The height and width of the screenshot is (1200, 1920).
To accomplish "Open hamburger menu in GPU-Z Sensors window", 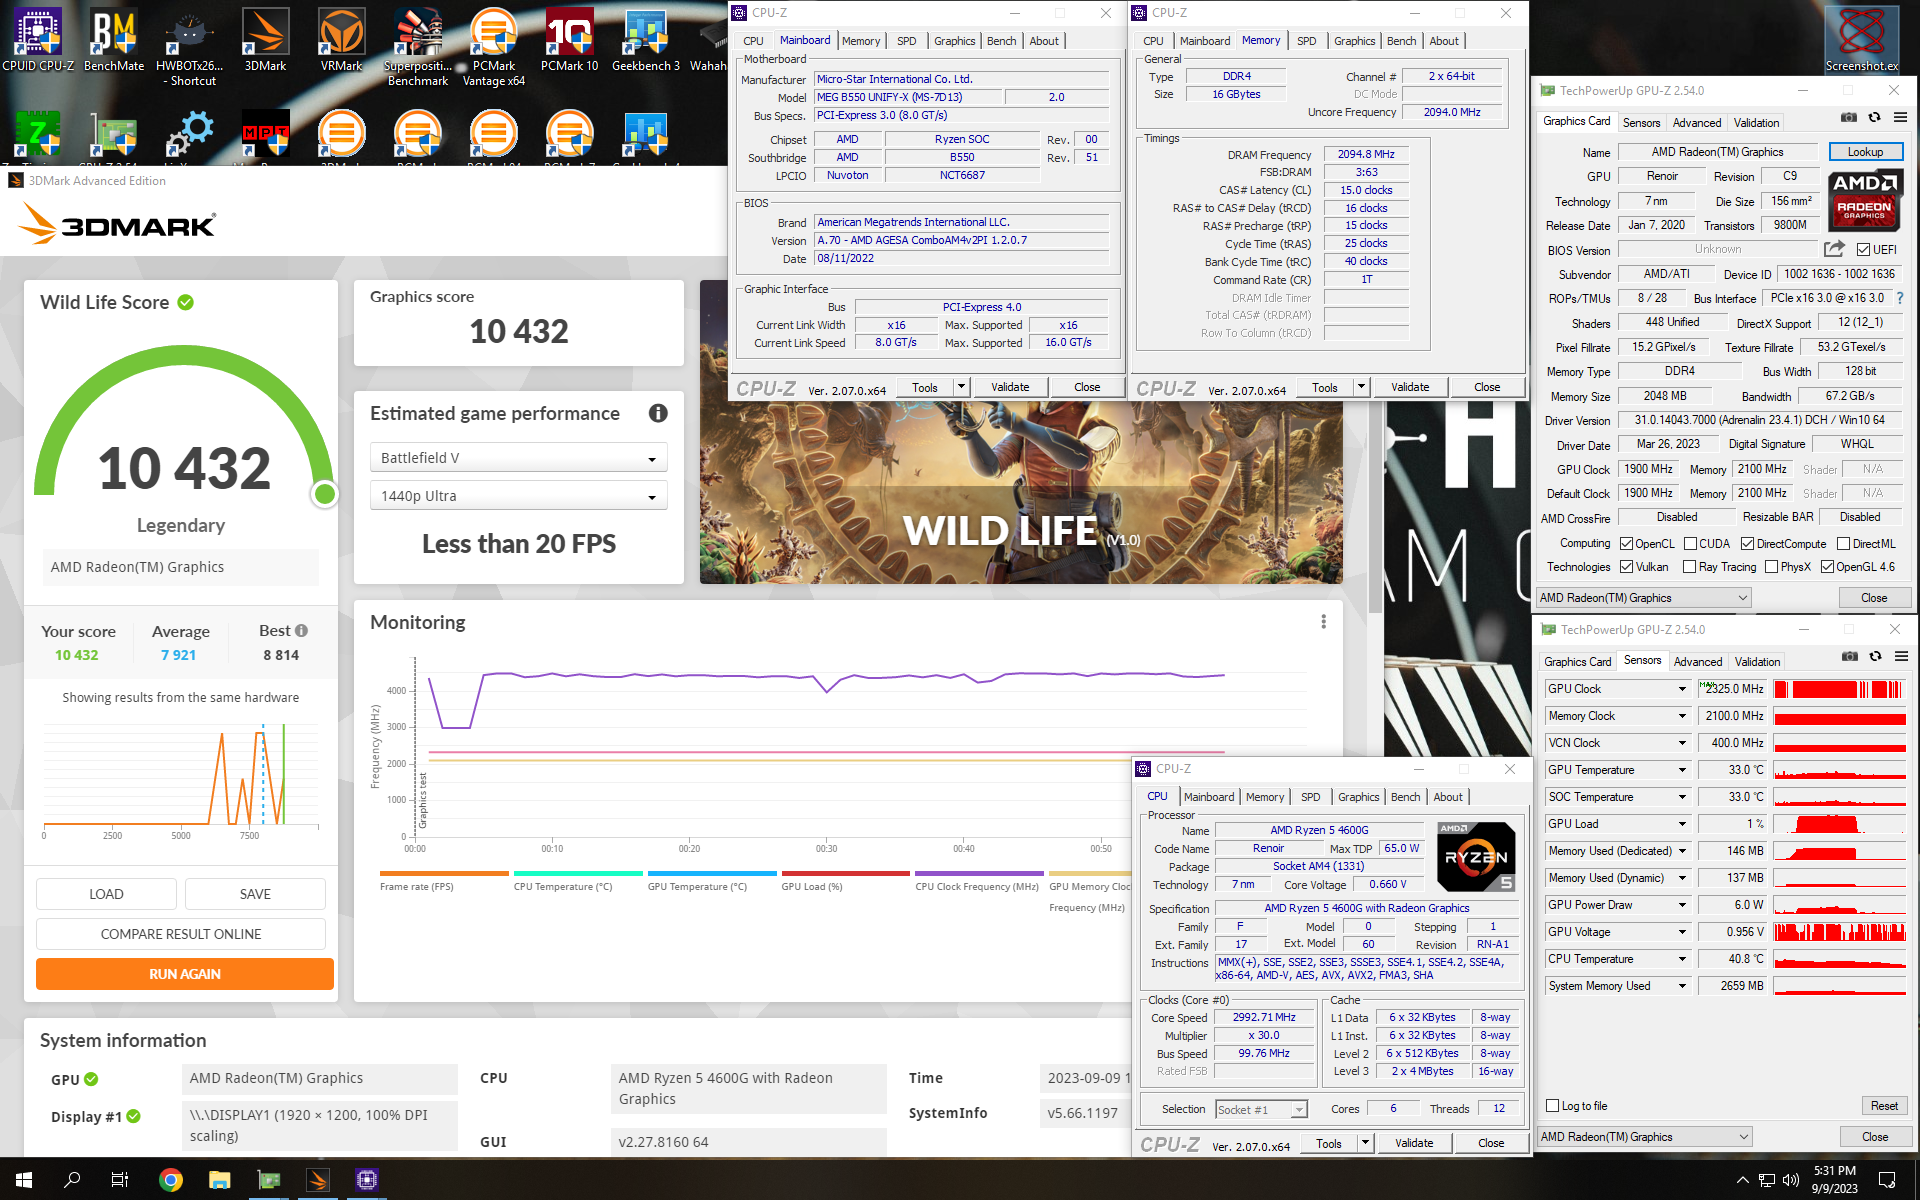I will [x=1902, y=657].
